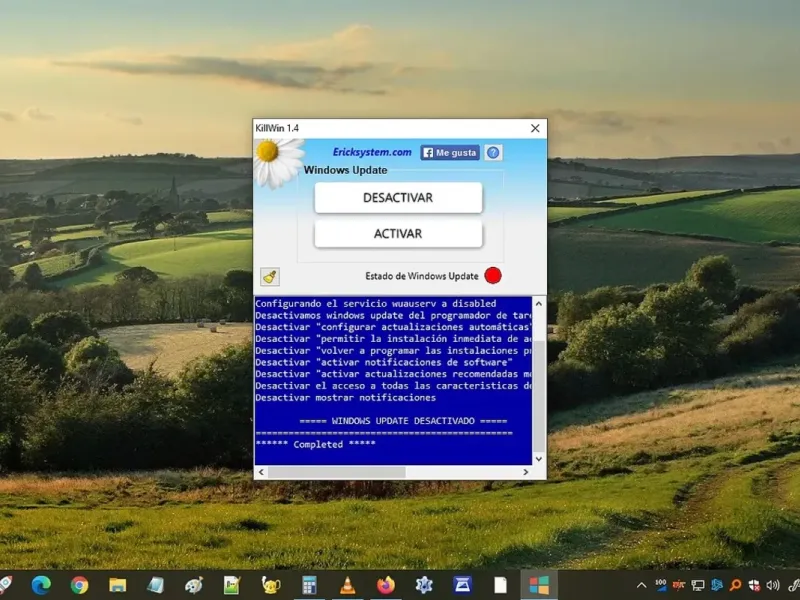Click the red Windows Update status indicator
This screenshot has width=800, height=600.
(493, 276)
